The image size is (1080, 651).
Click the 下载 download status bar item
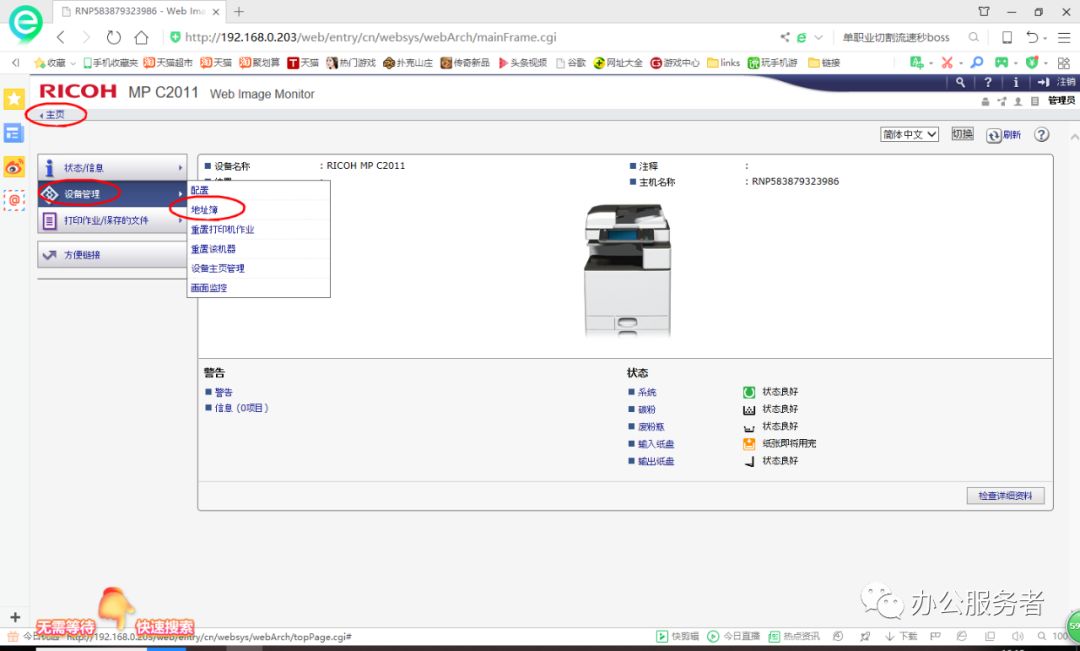click(901, 636)
